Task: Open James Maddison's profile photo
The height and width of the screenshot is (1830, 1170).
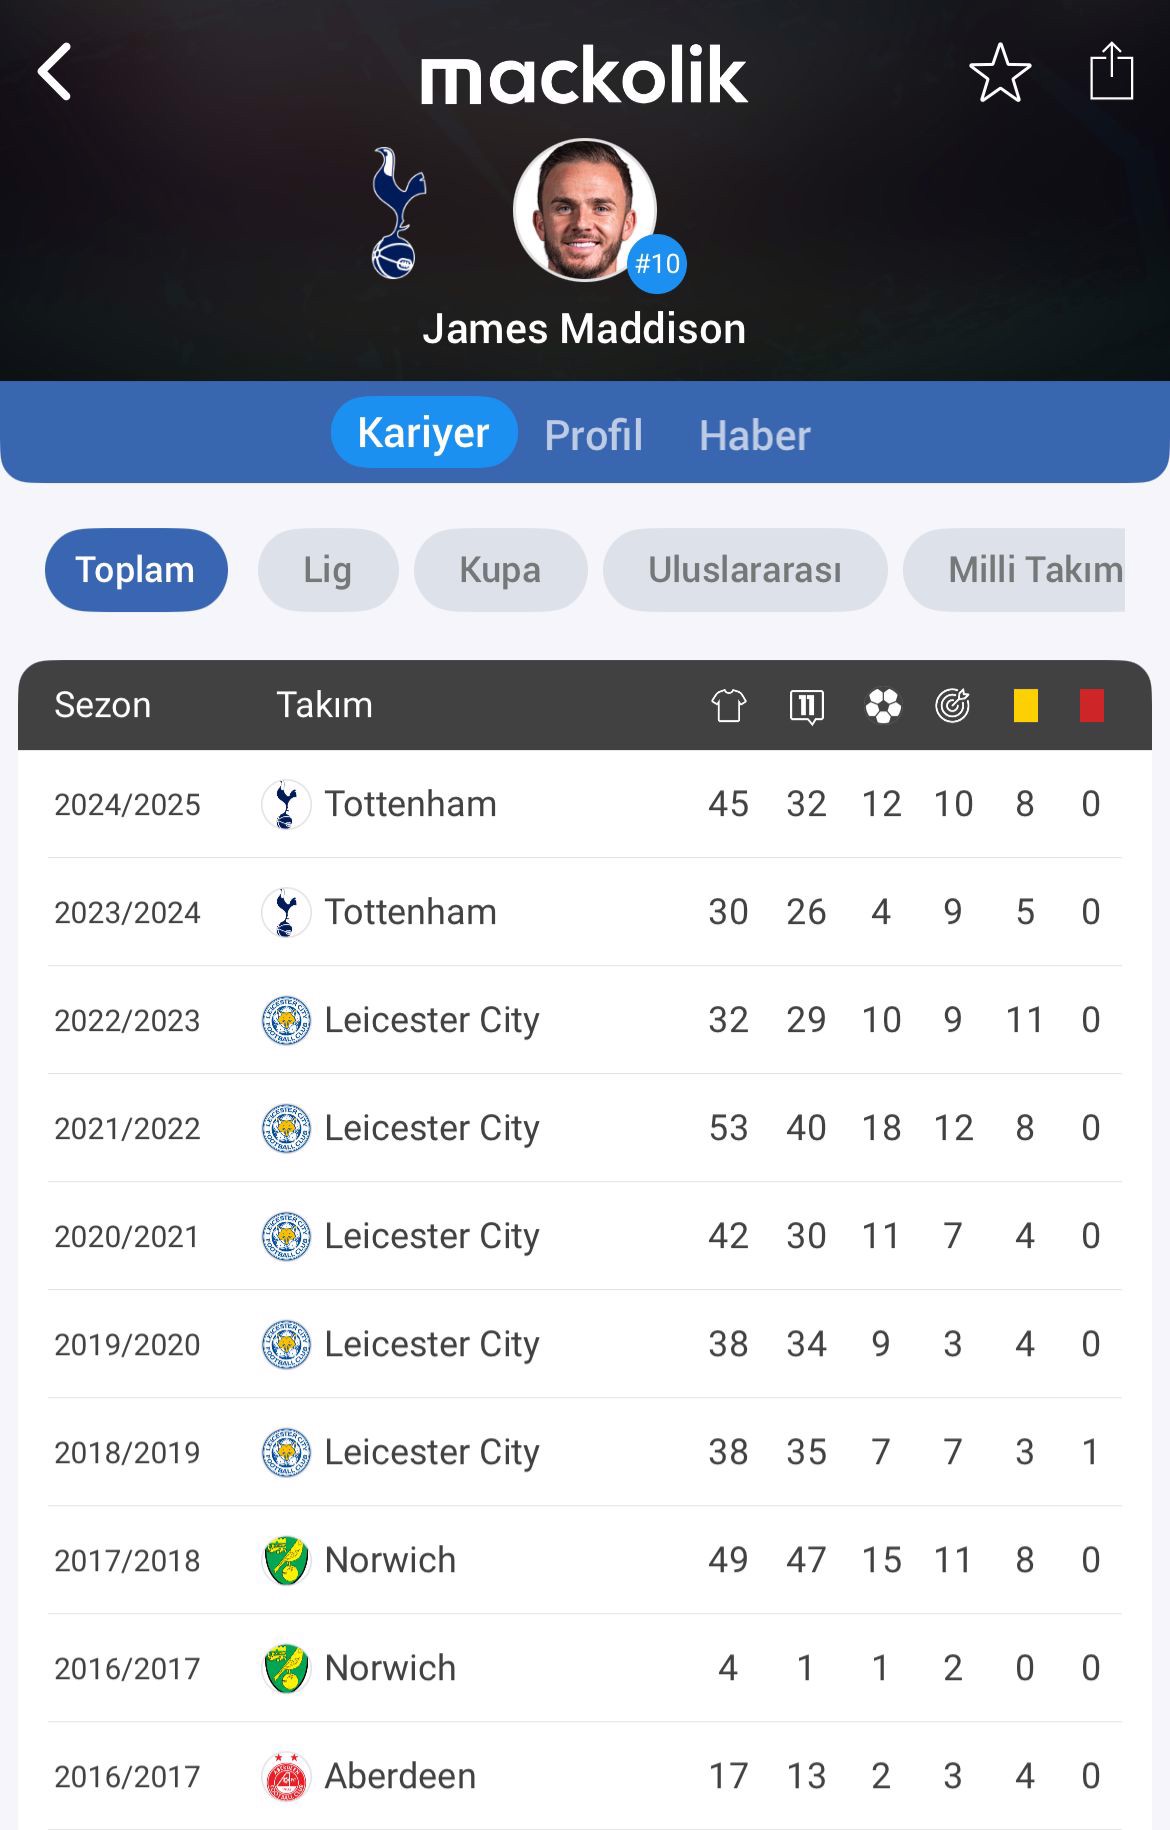Action: coord(585,211)
